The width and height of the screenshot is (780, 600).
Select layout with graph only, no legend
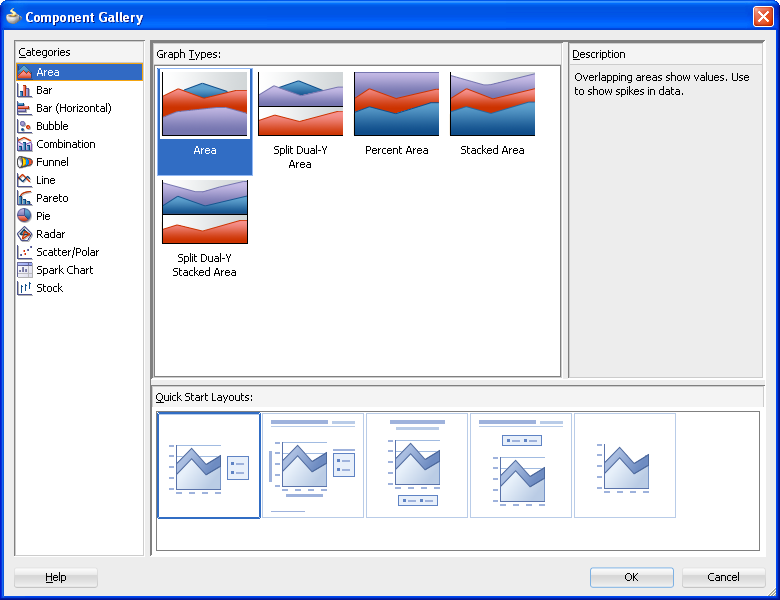625,466
